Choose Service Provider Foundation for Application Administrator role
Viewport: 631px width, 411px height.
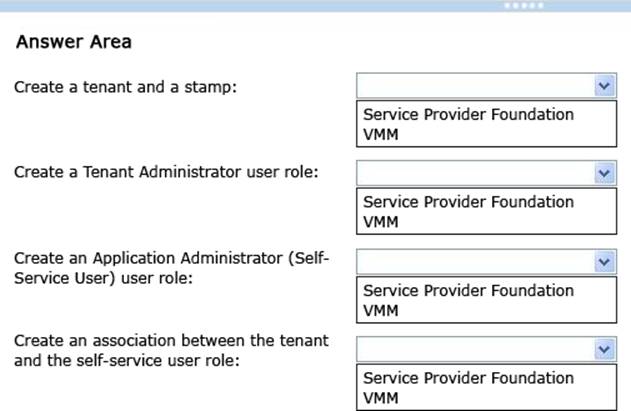[468, 290]
